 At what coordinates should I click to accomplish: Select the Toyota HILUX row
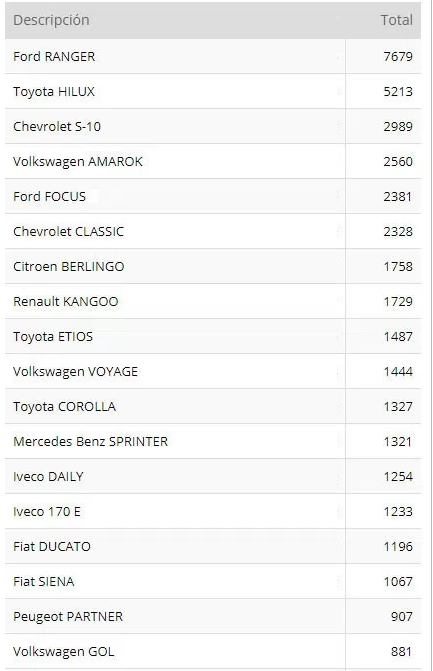[213, 91]
